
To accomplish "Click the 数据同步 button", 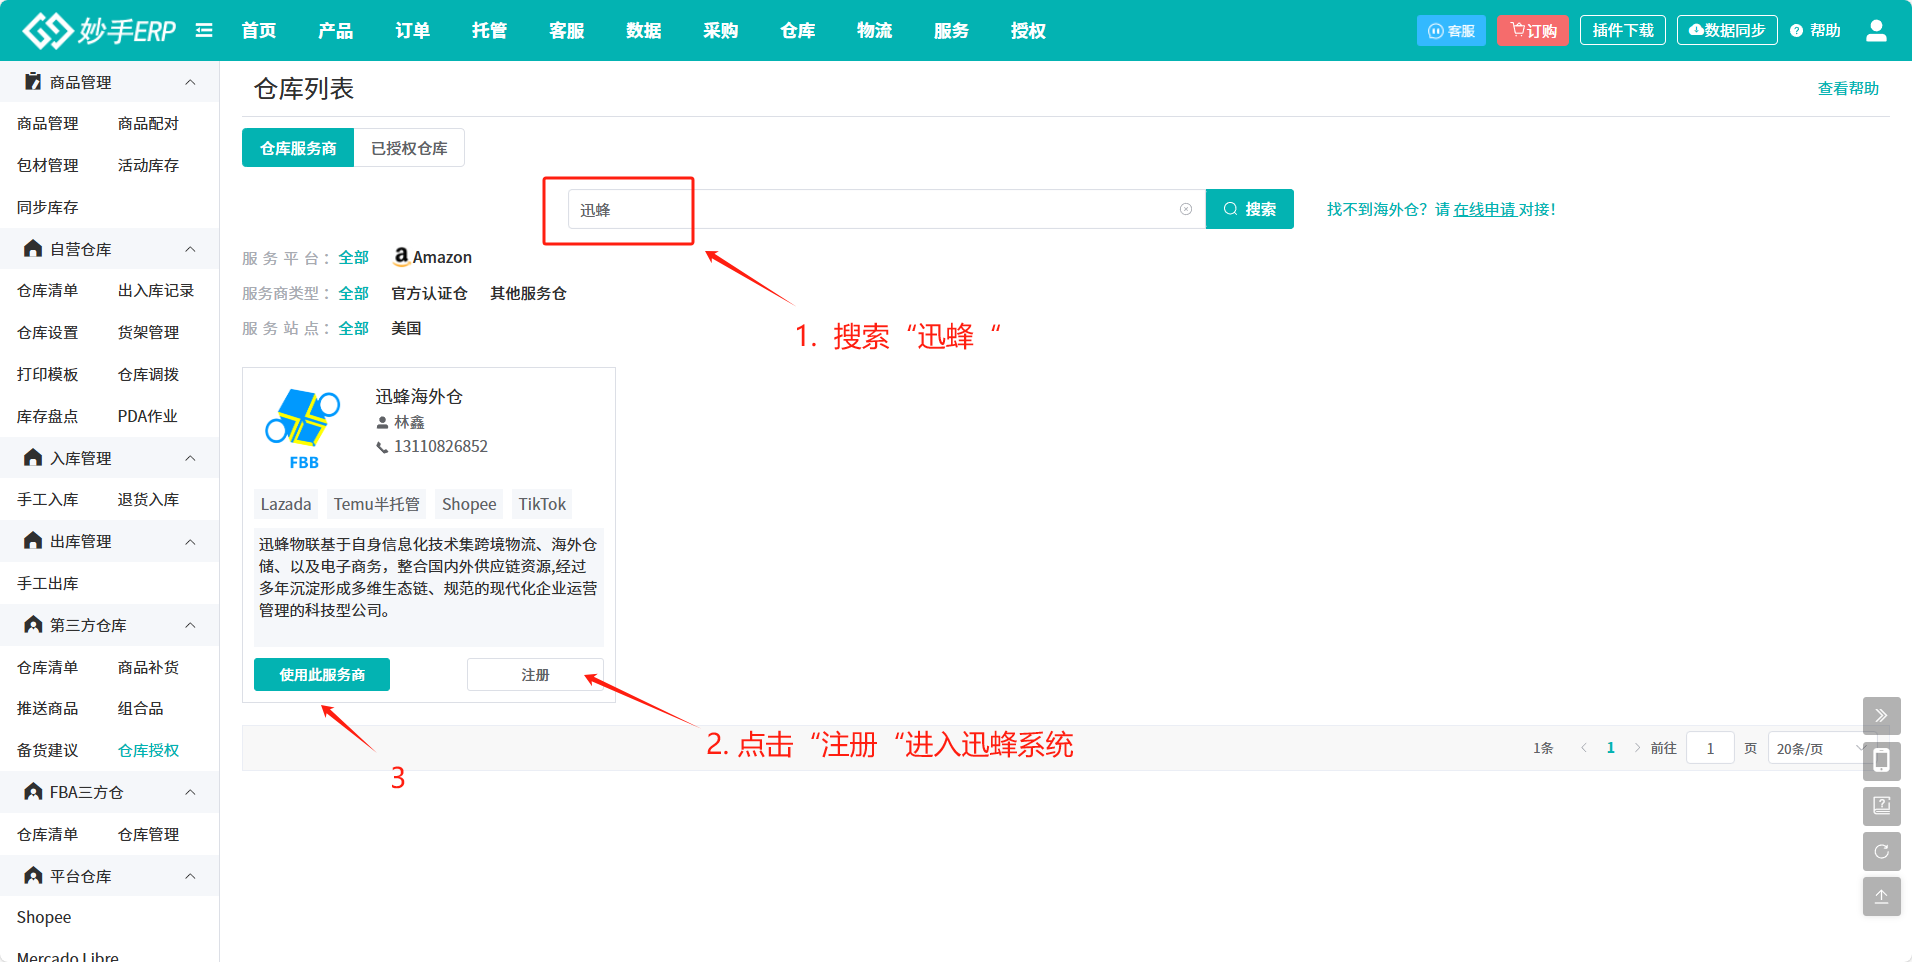I will [x=1727, y=30].
